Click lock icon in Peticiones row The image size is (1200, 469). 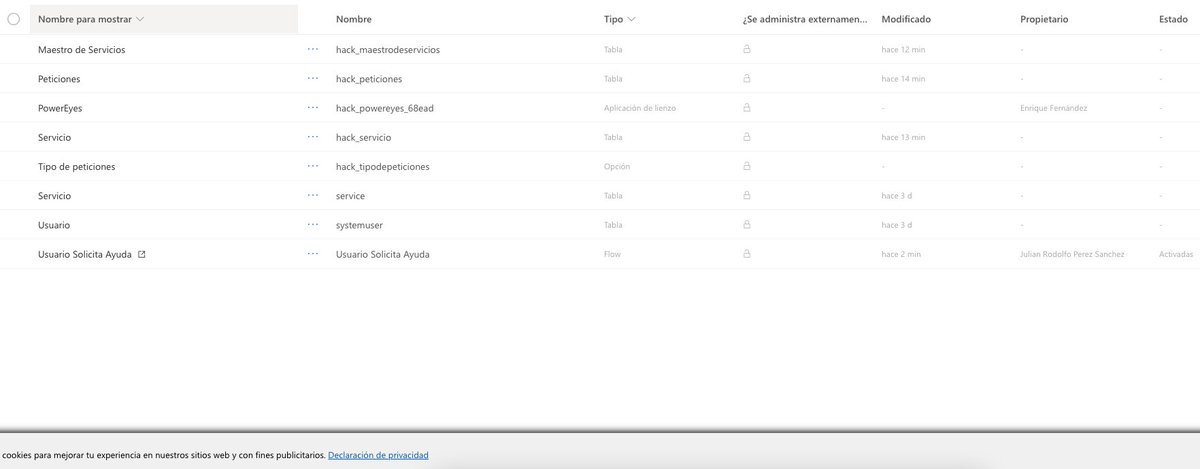(746, 78)
